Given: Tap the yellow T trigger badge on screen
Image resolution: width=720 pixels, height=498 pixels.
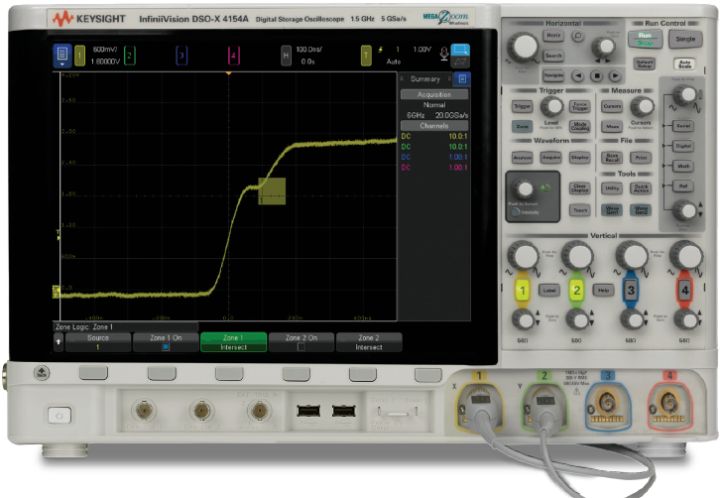Looking at the screenshot, I should [x=366, y=56].
